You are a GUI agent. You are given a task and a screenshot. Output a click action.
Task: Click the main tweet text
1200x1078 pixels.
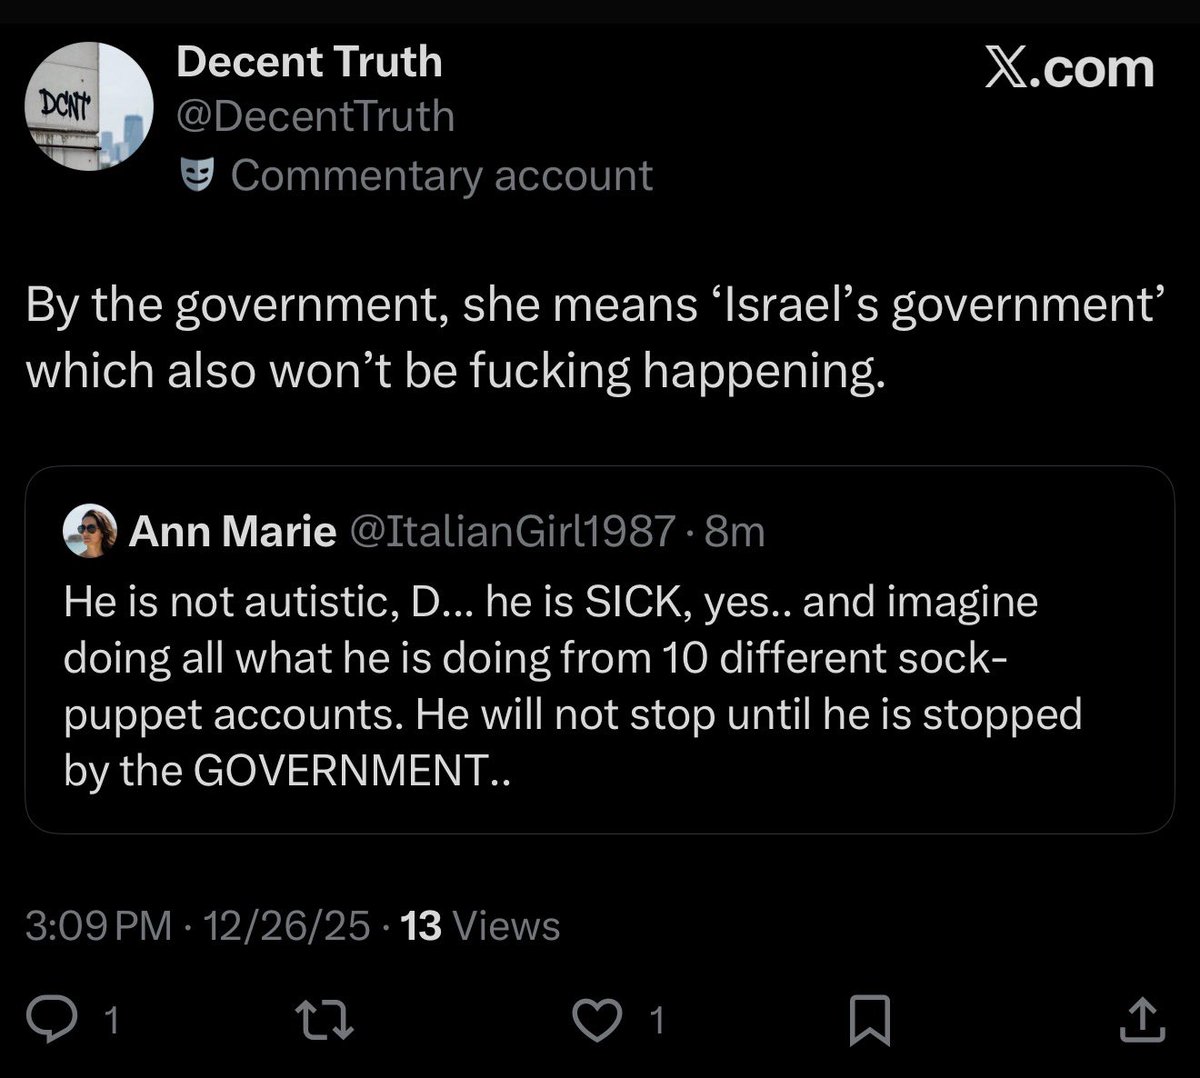[590, 338]
